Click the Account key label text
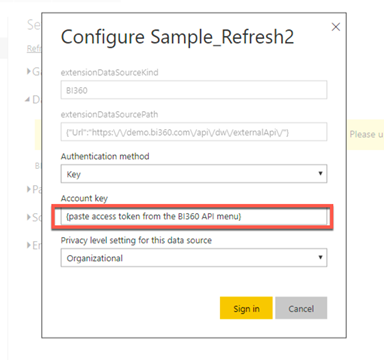This screenshot has height=360, width=384. pos(84,198)
